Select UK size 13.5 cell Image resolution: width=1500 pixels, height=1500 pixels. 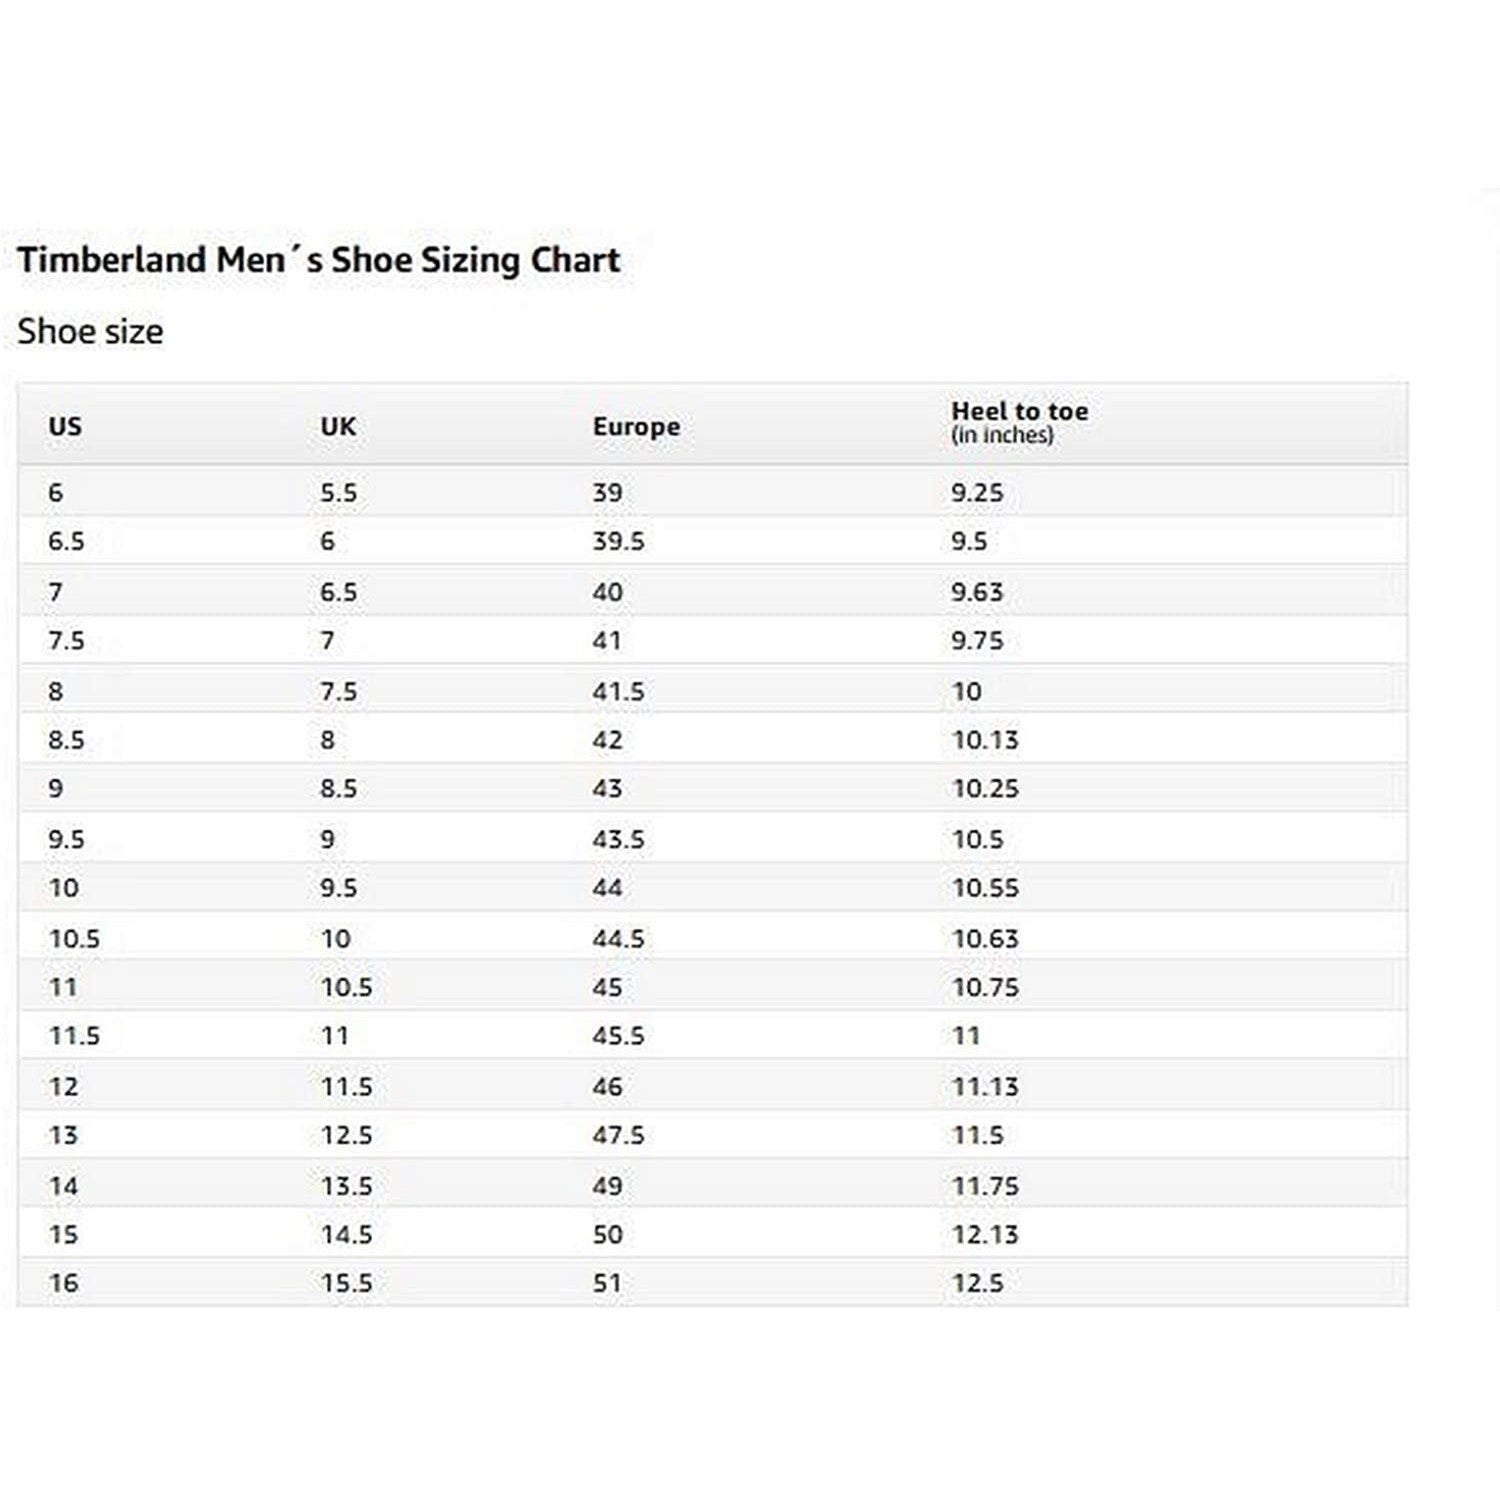346,1186
